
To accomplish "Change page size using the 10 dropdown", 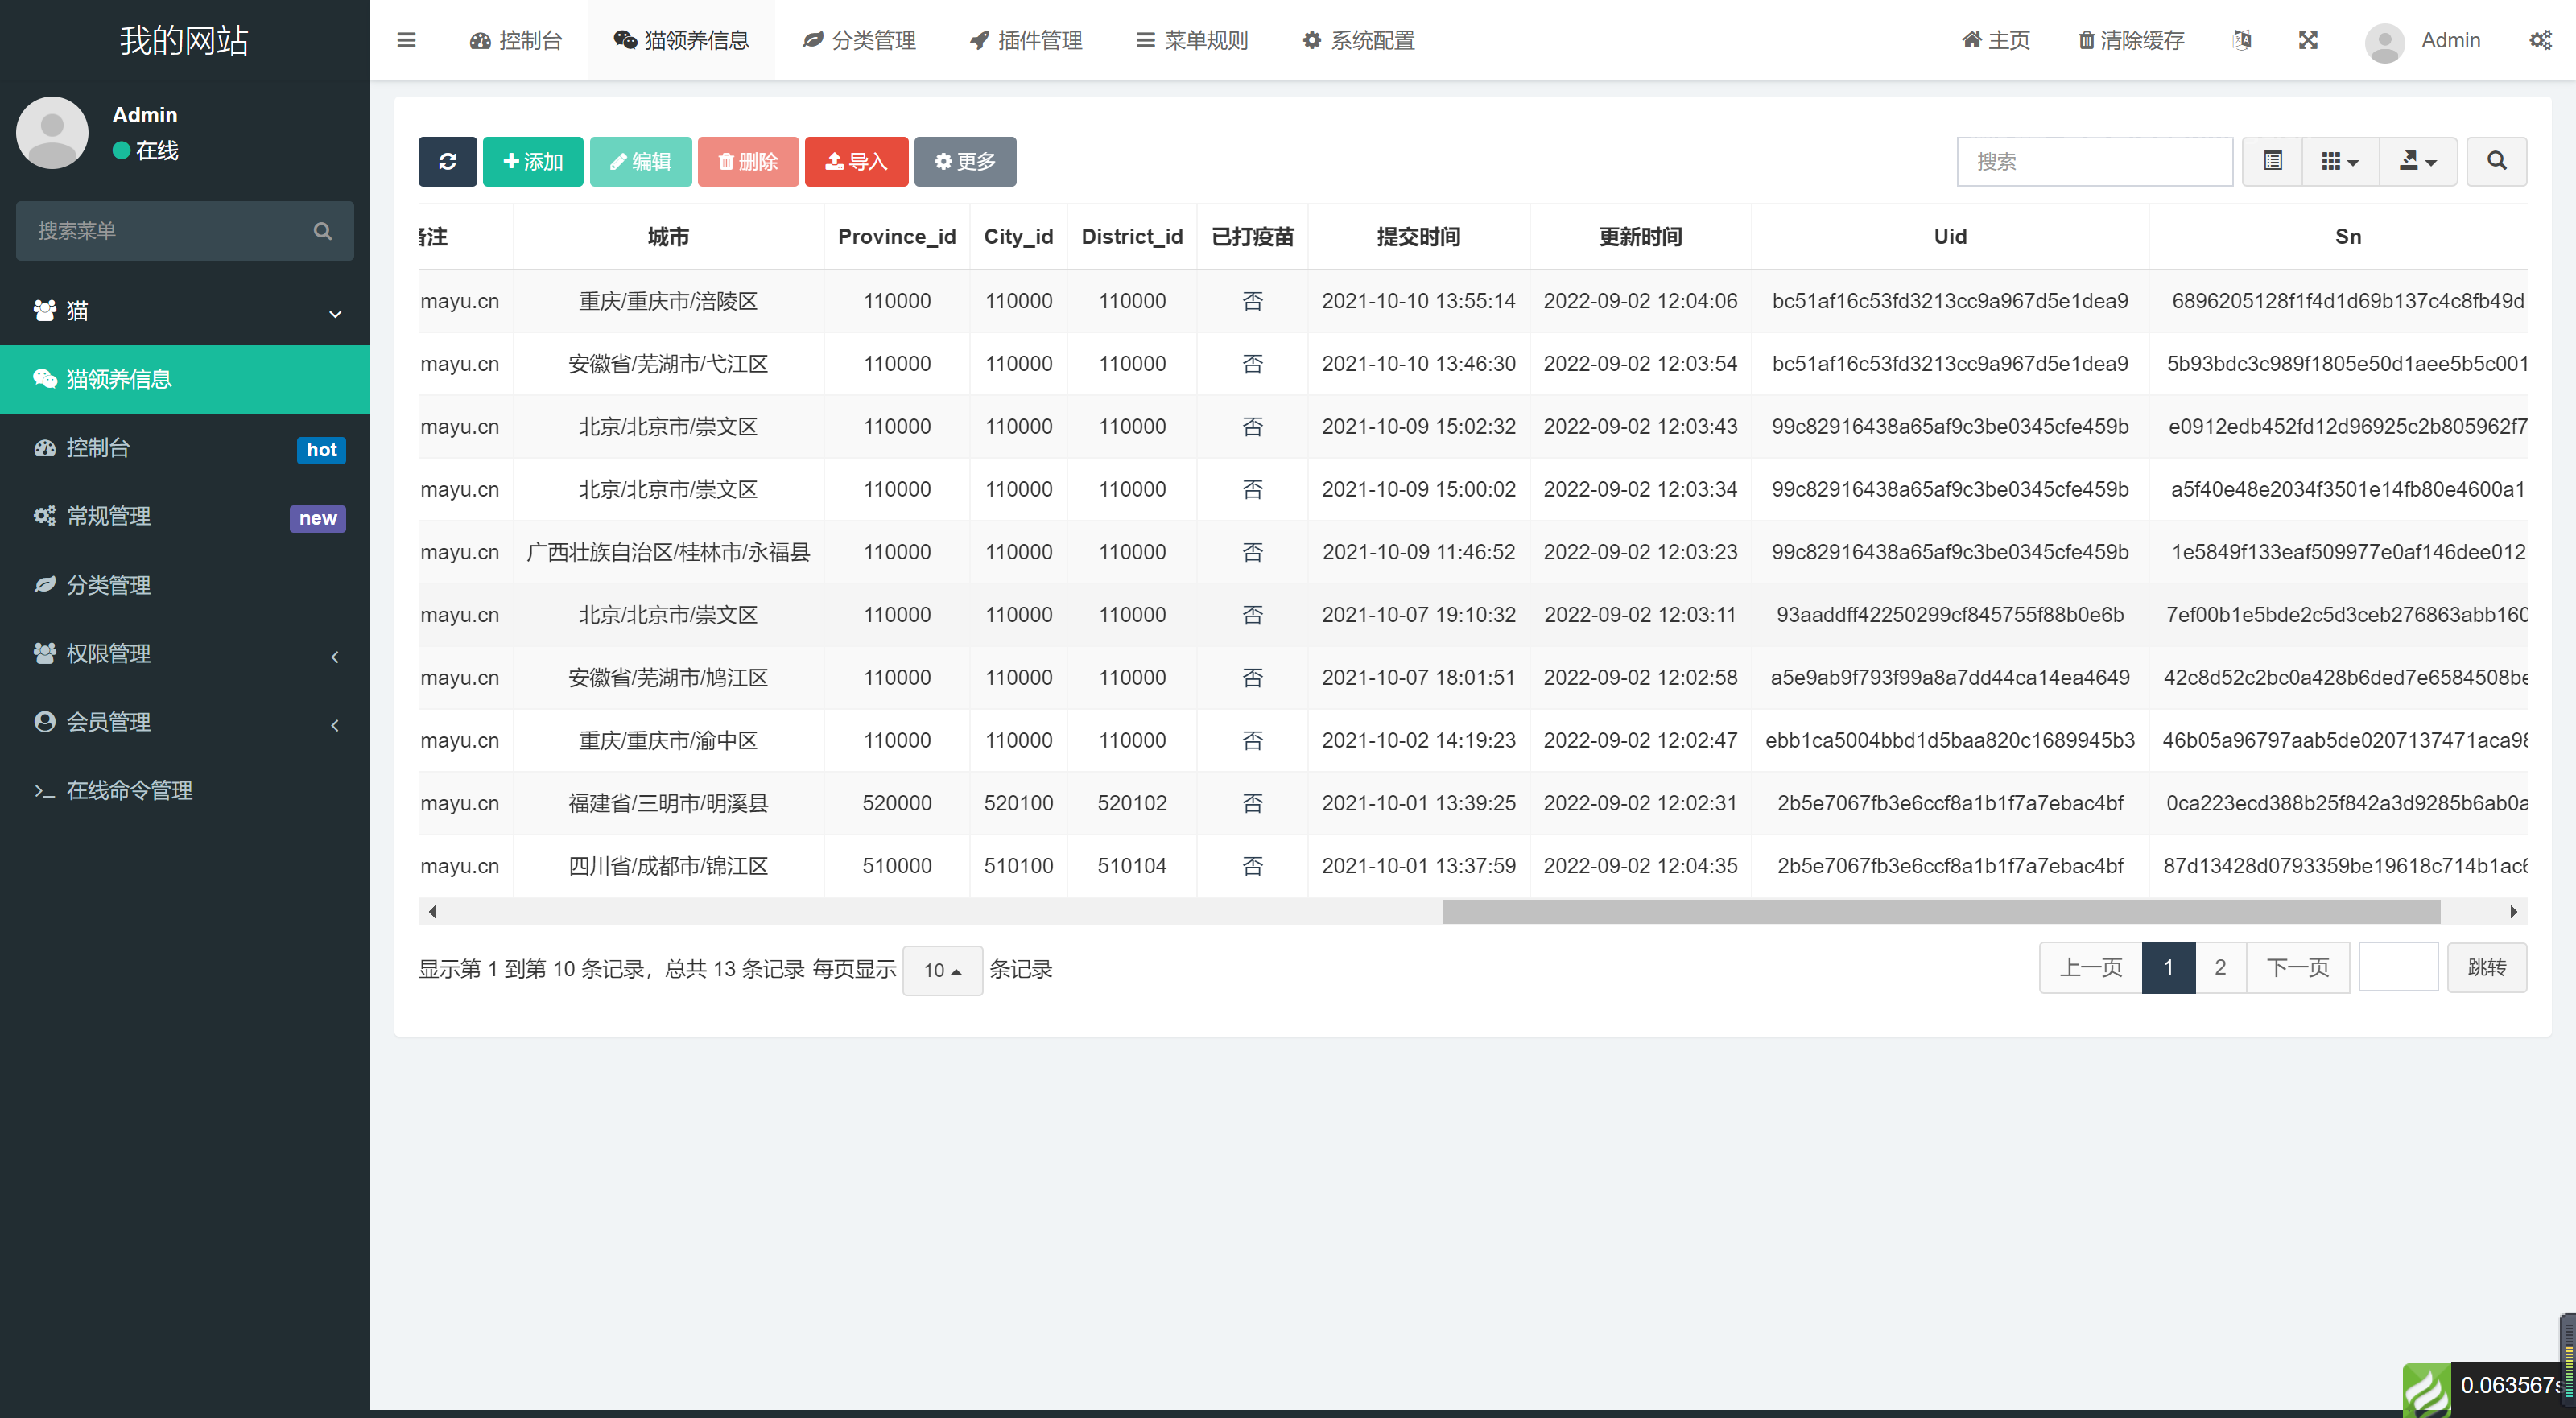I will [941, 969].
